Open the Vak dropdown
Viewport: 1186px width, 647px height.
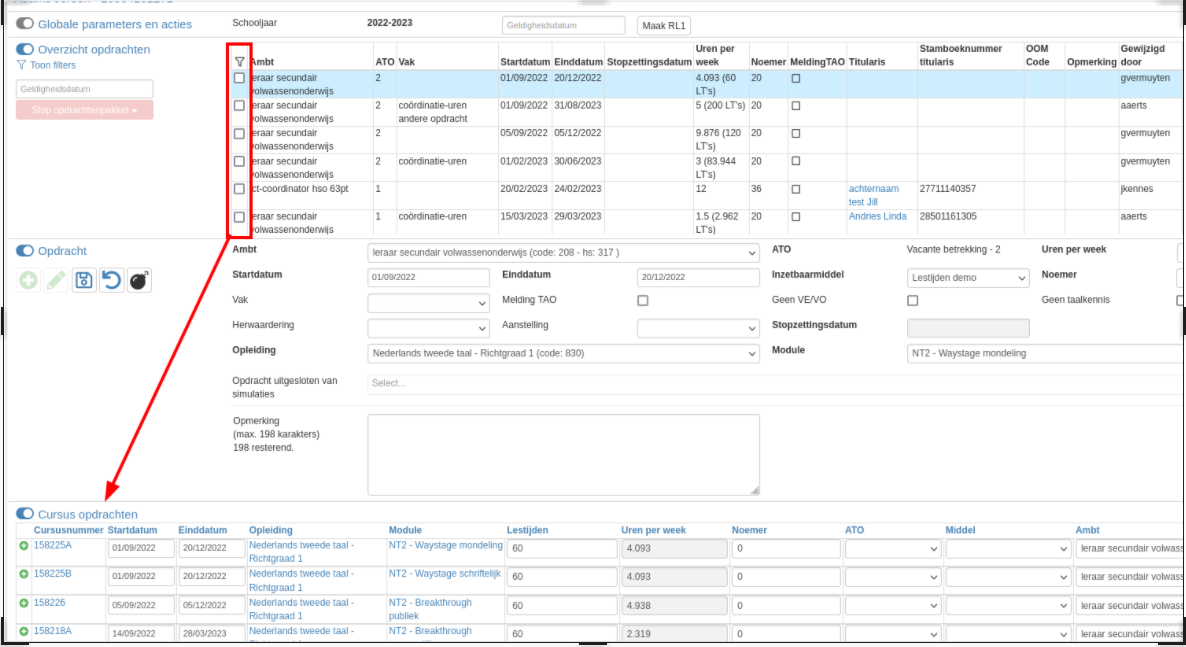(x=428, y=303)
